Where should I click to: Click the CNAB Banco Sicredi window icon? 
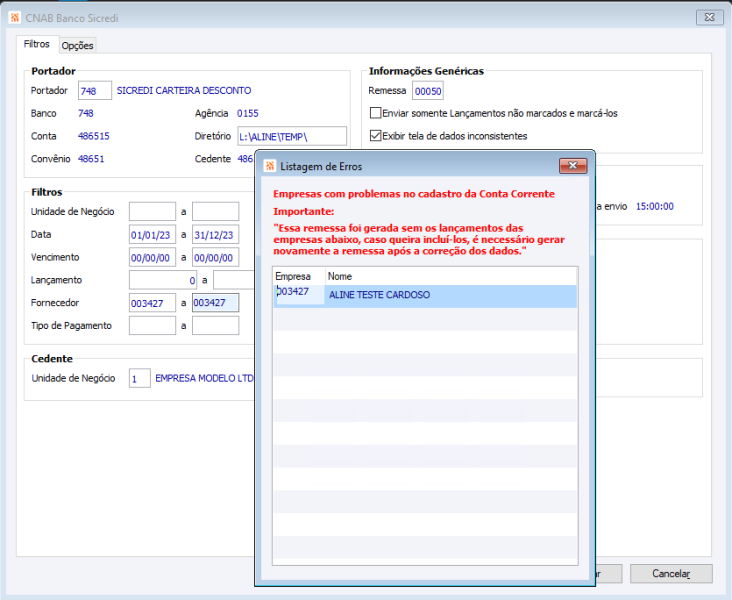click(13, 17)
